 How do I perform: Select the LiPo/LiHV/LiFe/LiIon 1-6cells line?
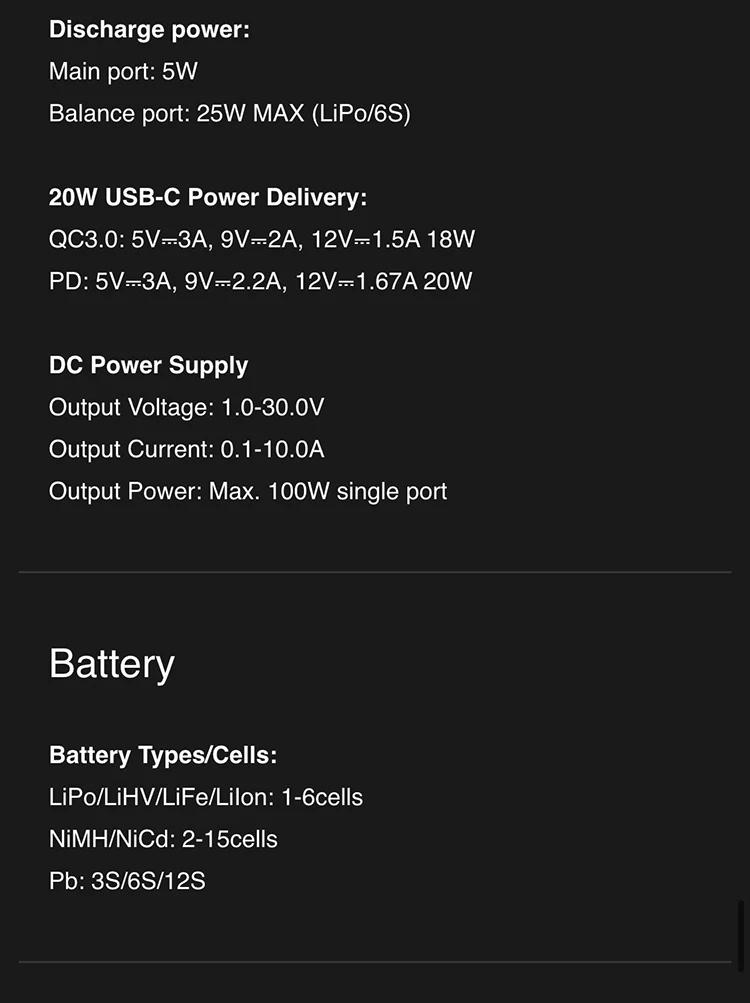[205, 798]
